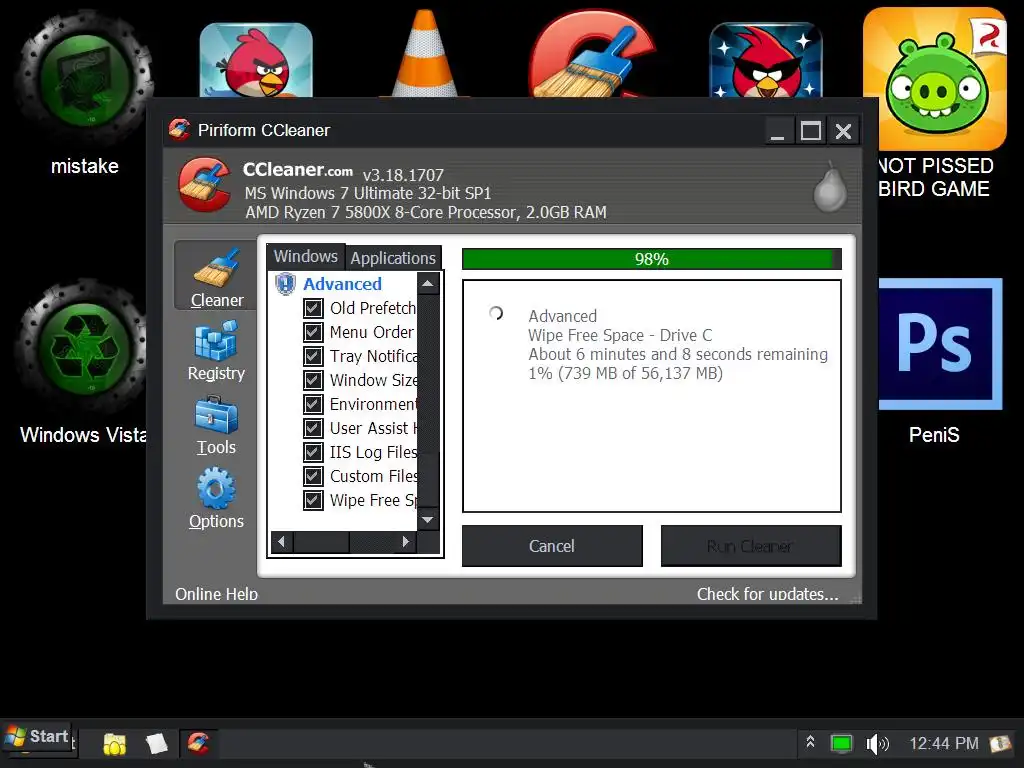The width and height of the screenshot is (1024, 768).
Task: Uncheck Old Prefetch data checkbox
Action: coord(313,308)
